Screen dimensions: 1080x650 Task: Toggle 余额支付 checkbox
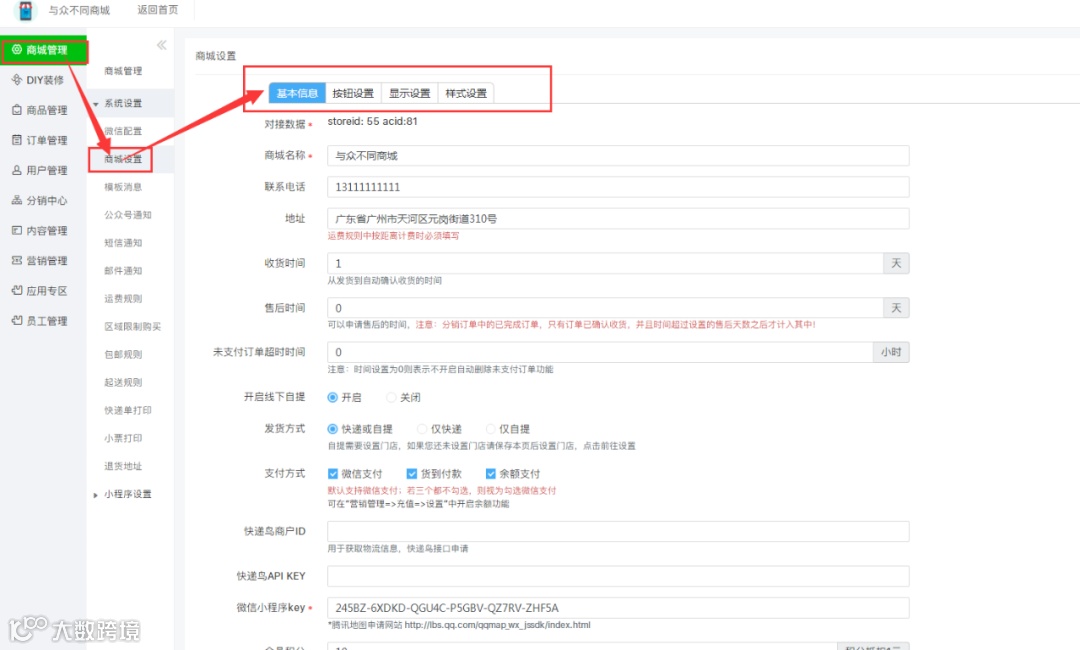point(490,474)
